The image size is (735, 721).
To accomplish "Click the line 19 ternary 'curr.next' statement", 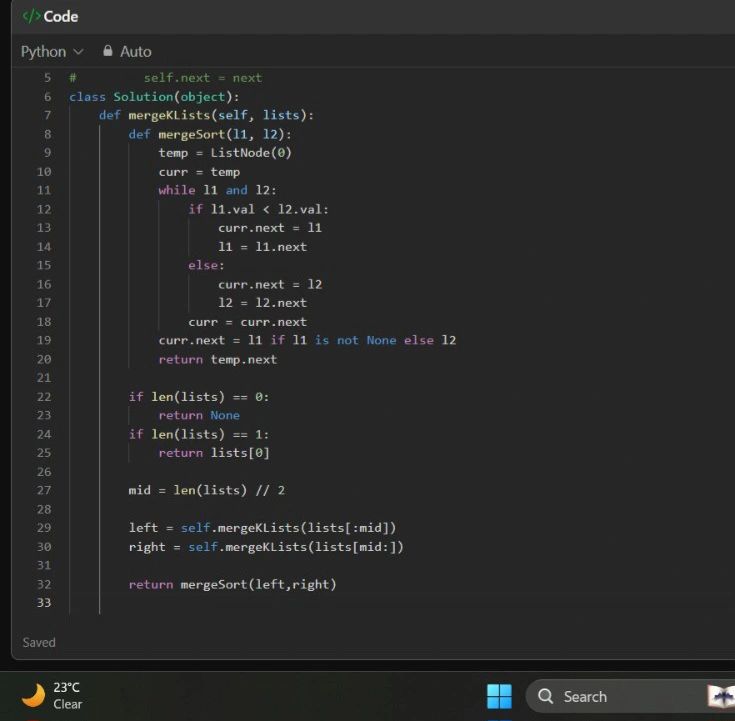I will (x=307, y=340).
